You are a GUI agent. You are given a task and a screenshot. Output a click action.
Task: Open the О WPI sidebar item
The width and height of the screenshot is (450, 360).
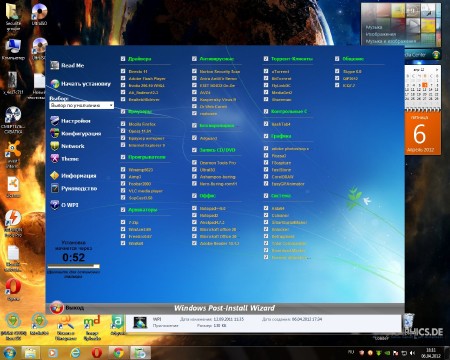pyautogui.click(x=65, y=205)
